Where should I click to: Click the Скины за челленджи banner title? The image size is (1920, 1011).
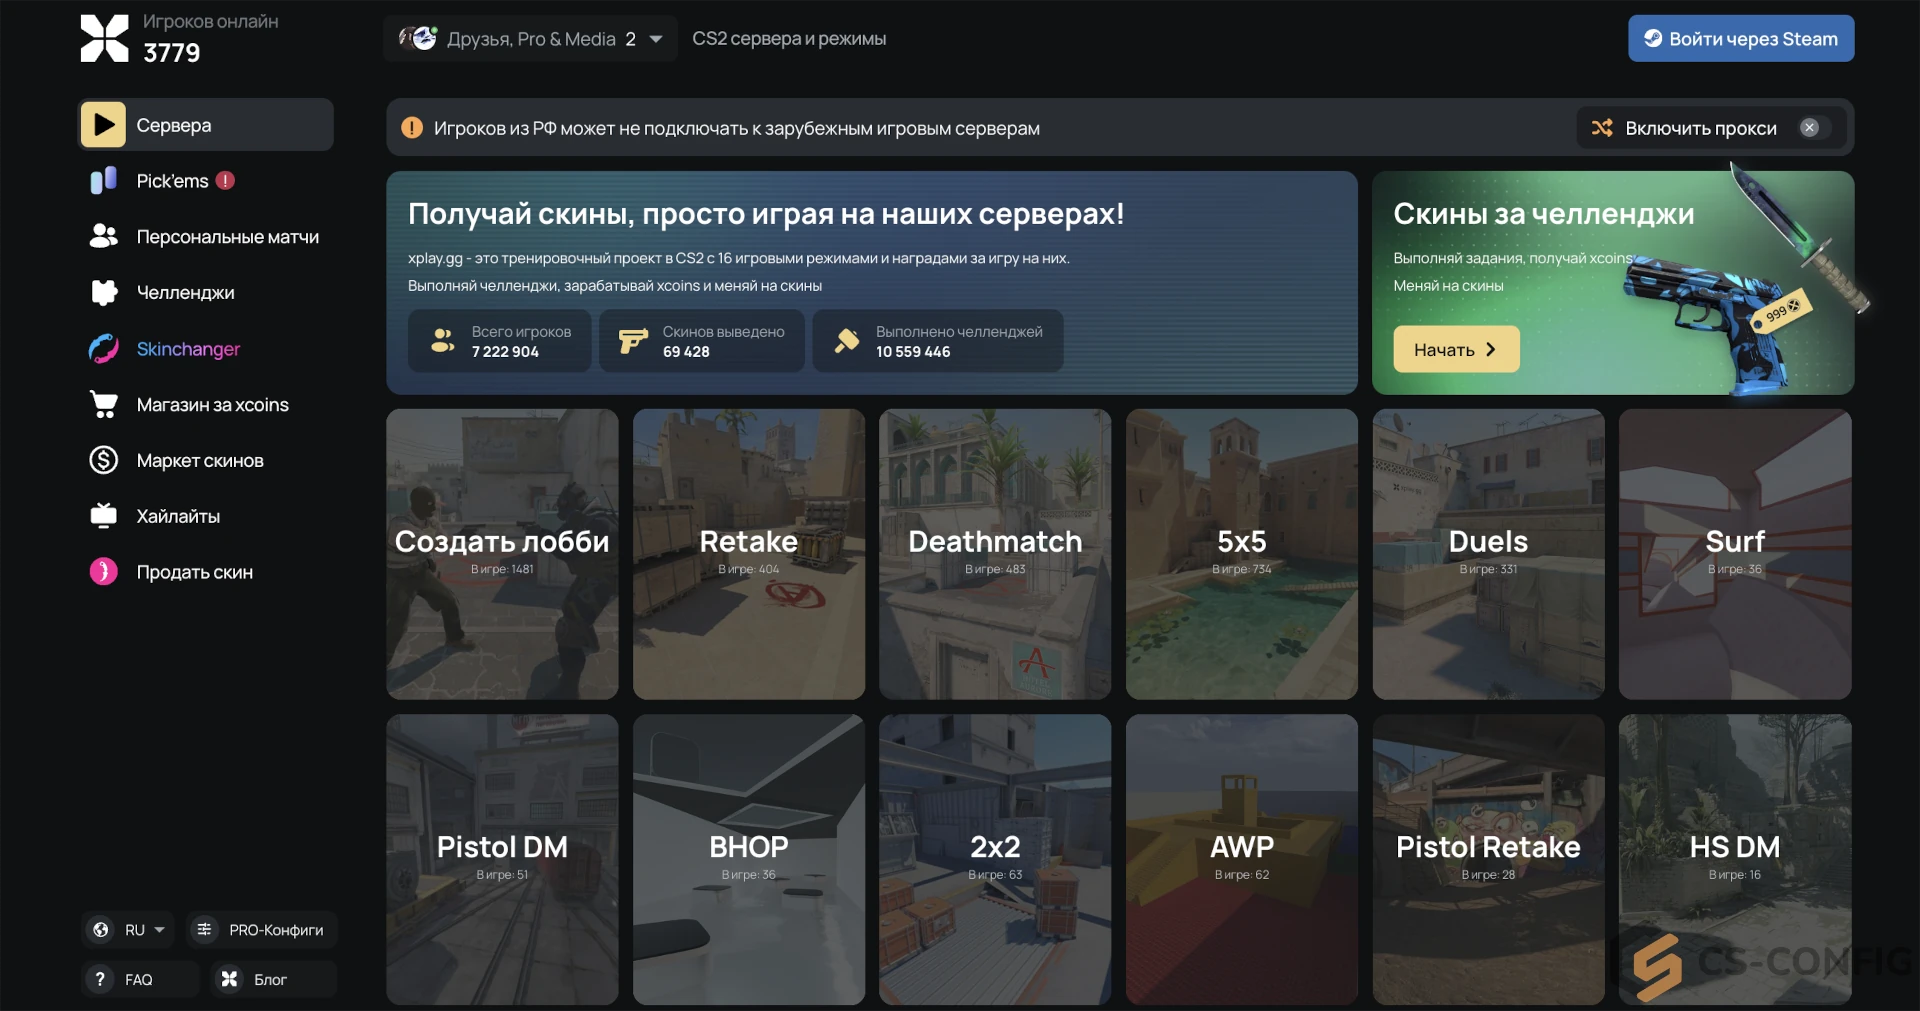pyautogui.click(x=1543, y=213)
